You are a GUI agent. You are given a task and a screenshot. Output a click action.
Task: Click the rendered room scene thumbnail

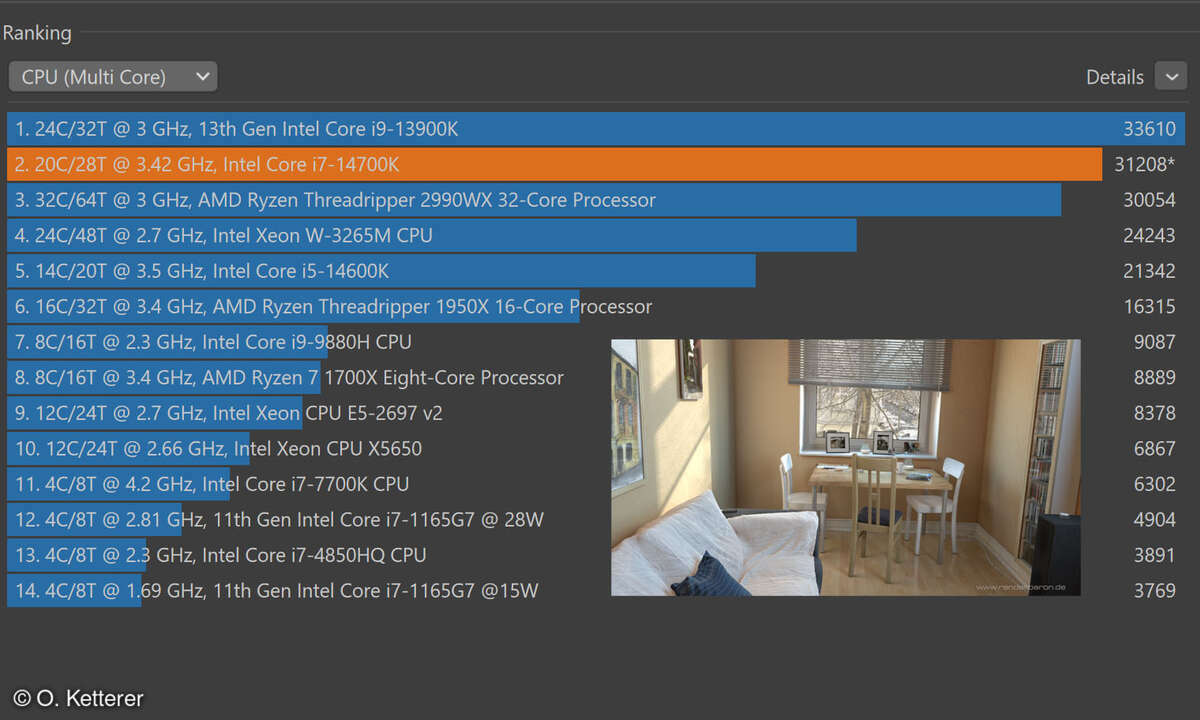point(846,468)
